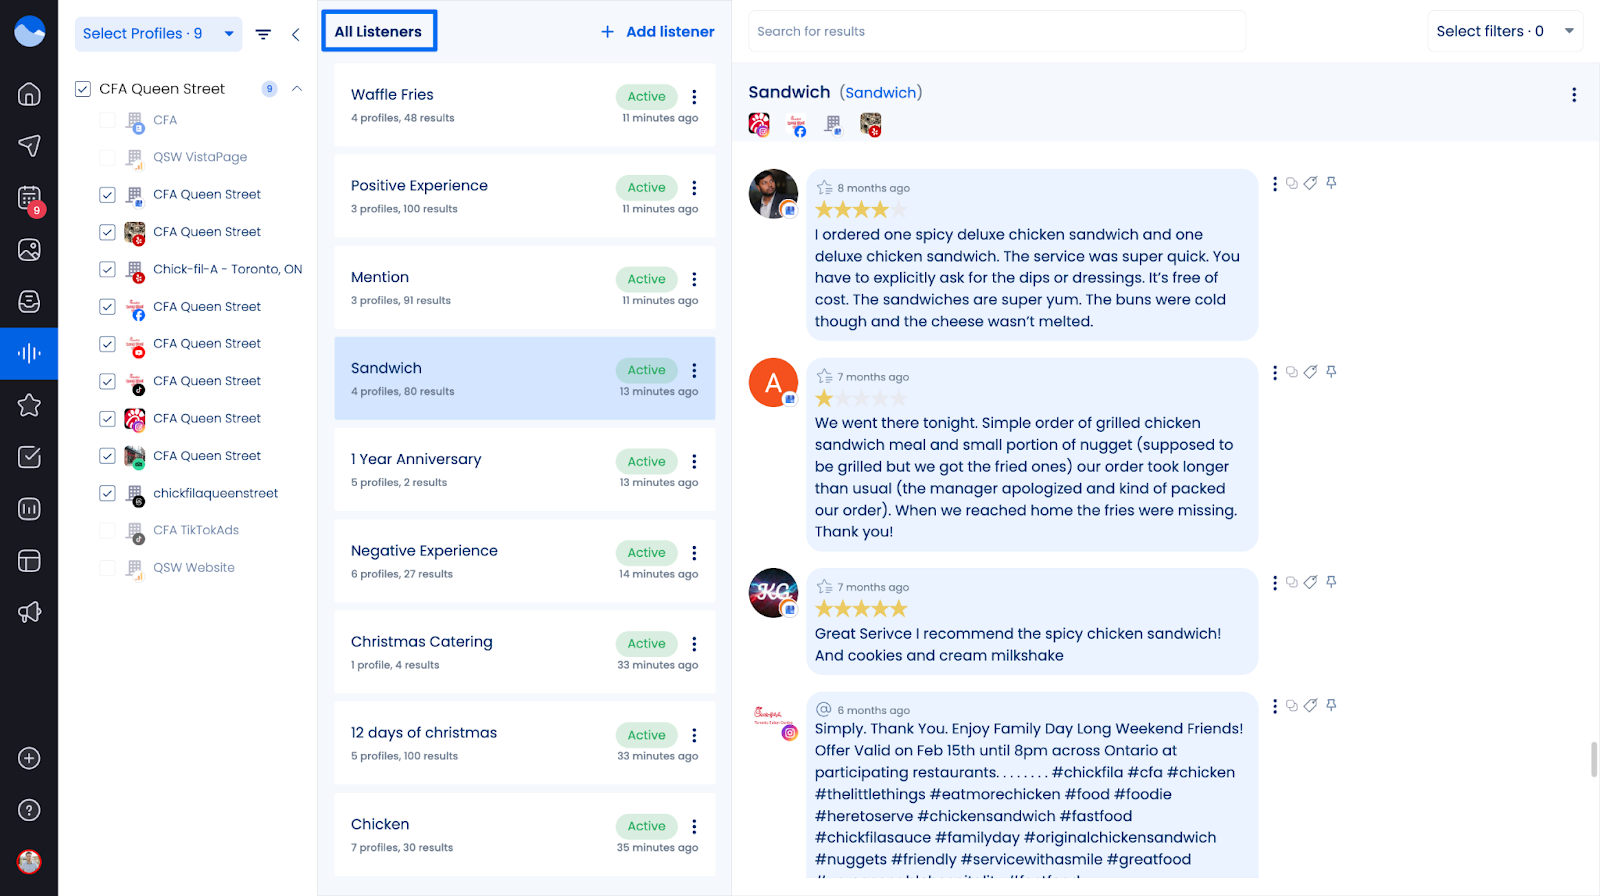Click Active status on 1 Year Anniversary
The image size is (1600, 896).
[x=646, y=462]
